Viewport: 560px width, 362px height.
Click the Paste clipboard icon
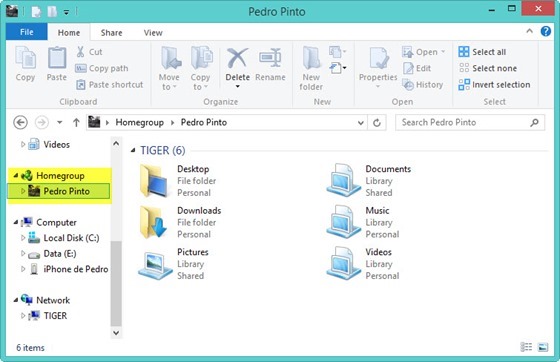[57, 57]
